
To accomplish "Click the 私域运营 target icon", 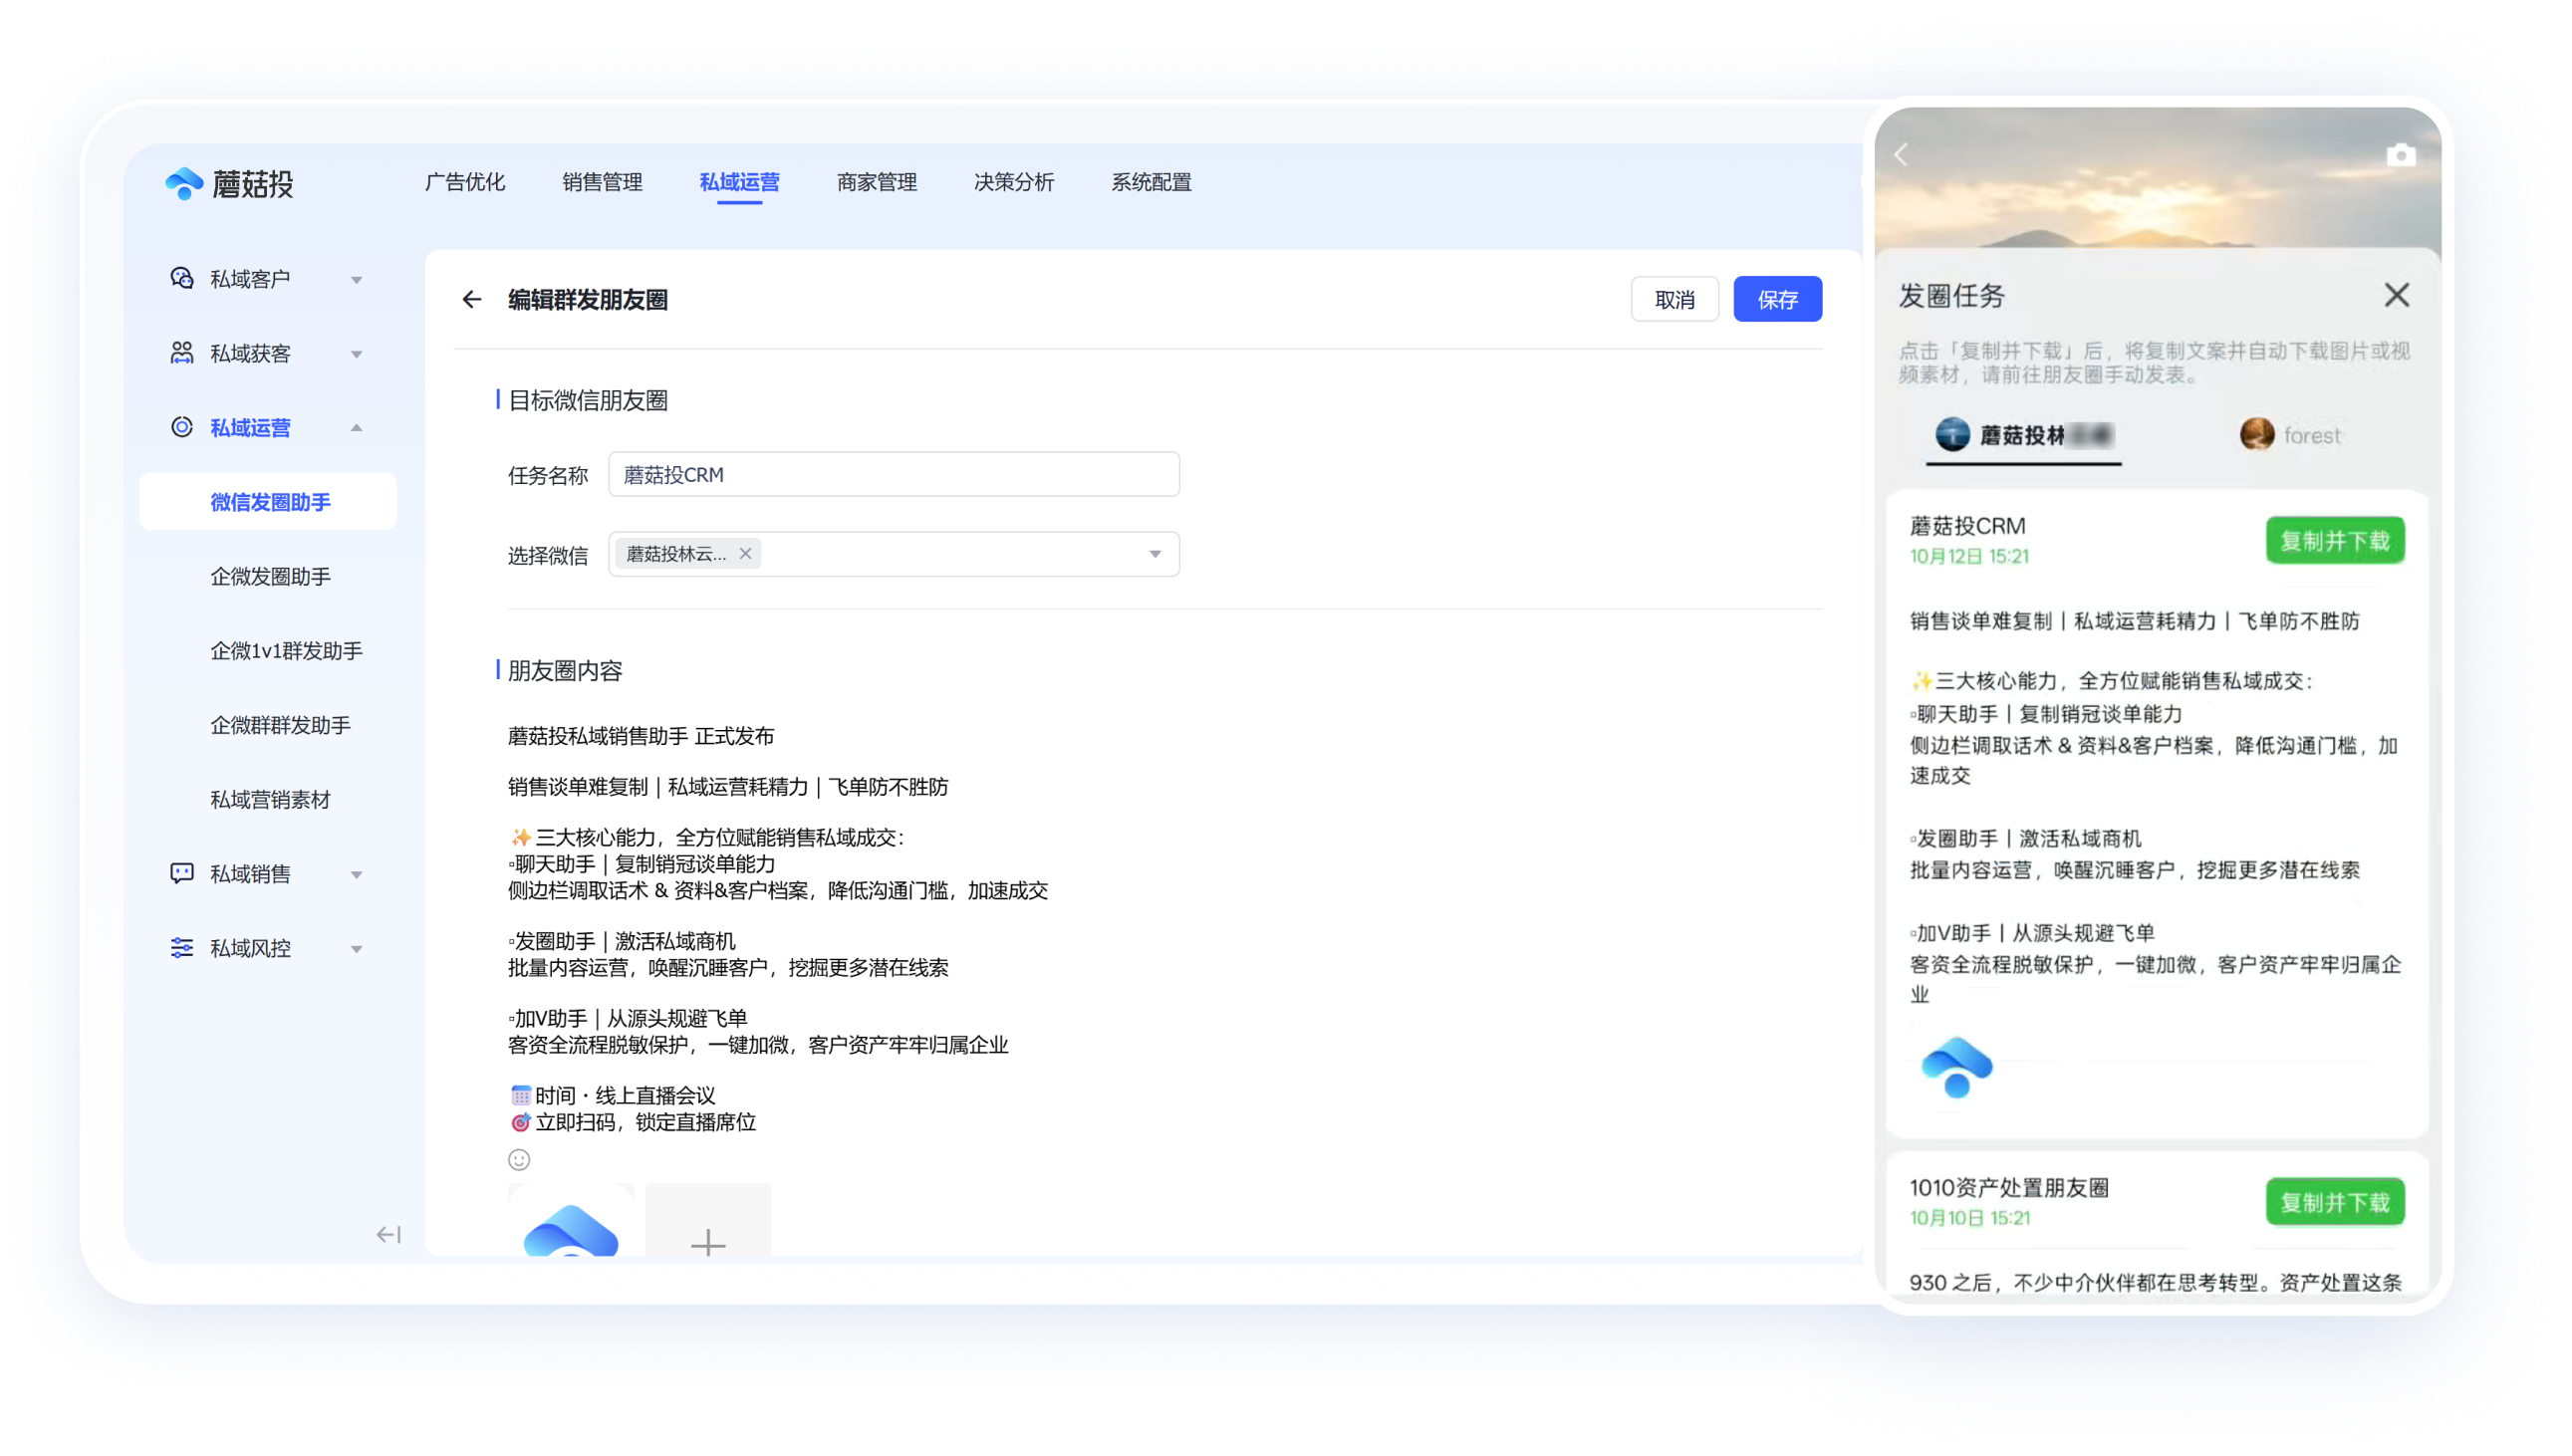I will click(x=181, y=427).
